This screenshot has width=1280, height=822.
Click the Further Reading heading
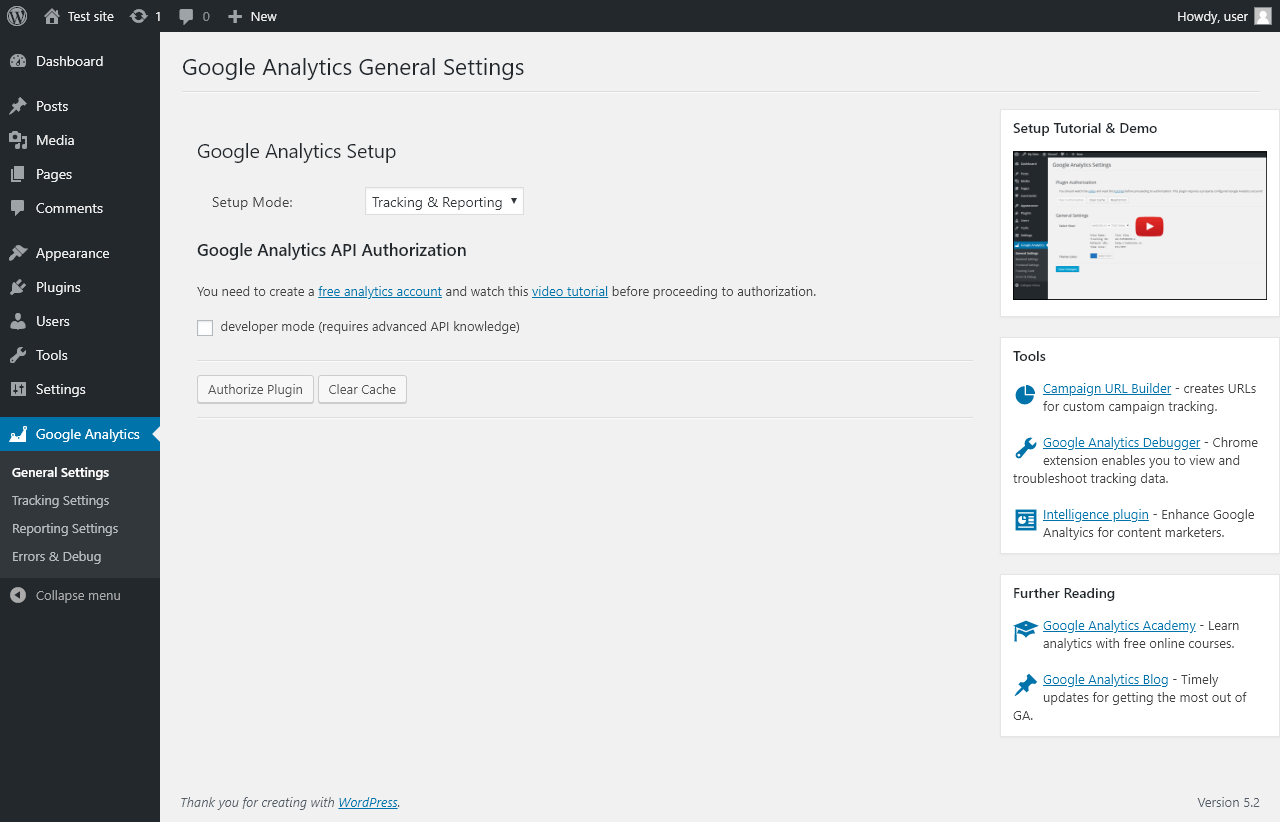(x=1064, y=593)
